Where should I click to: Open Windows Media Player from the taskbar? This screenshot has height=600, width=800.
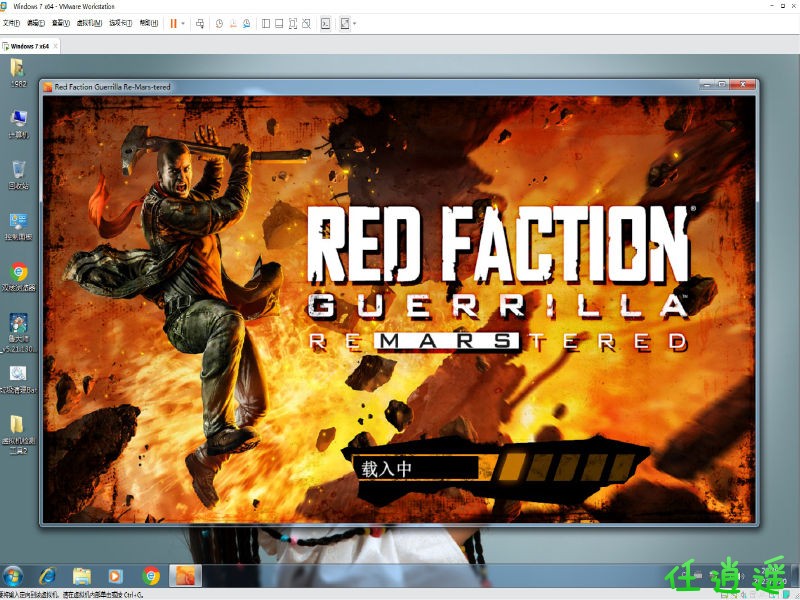[115, 576]
